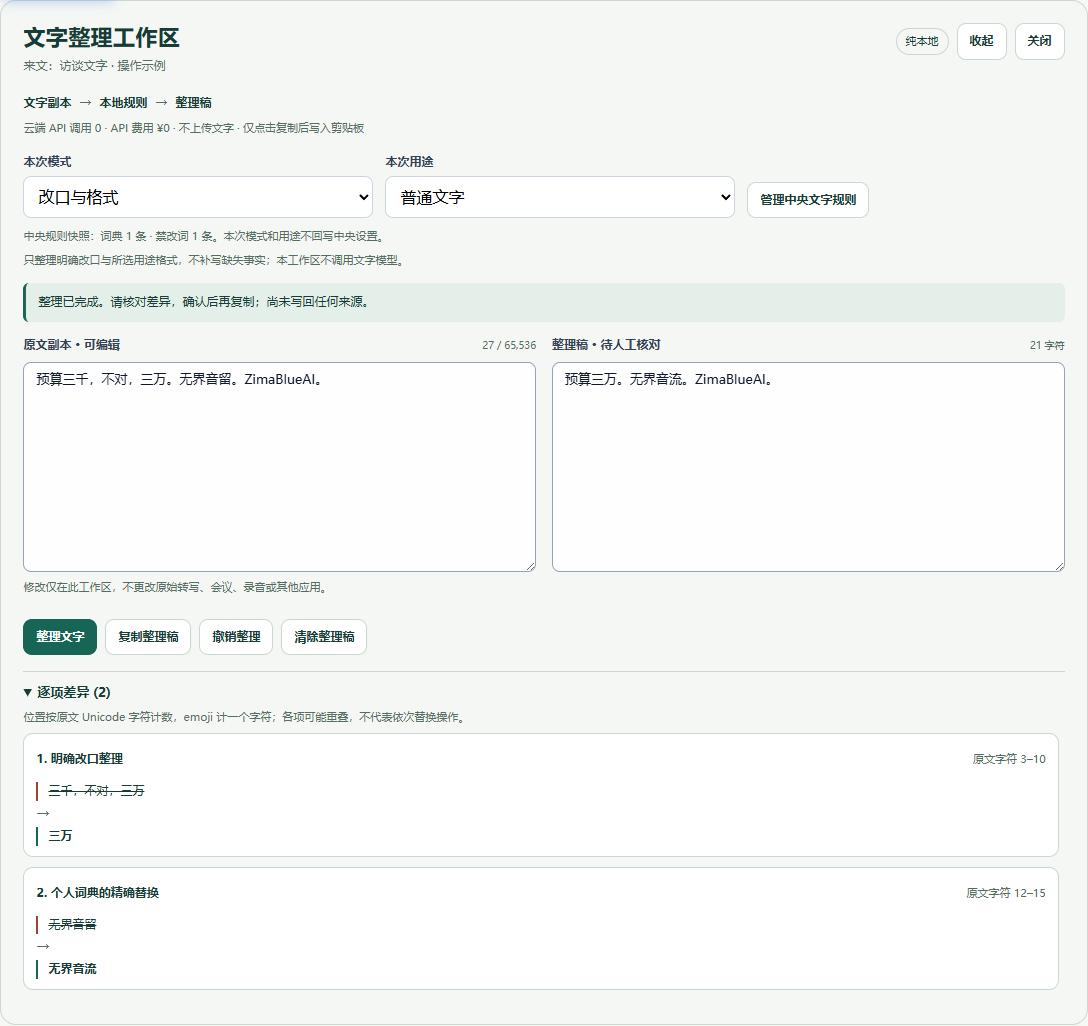Click the 整理已完成 status banner
The width and height of the screenshot is (1088, 1026).
544,302
